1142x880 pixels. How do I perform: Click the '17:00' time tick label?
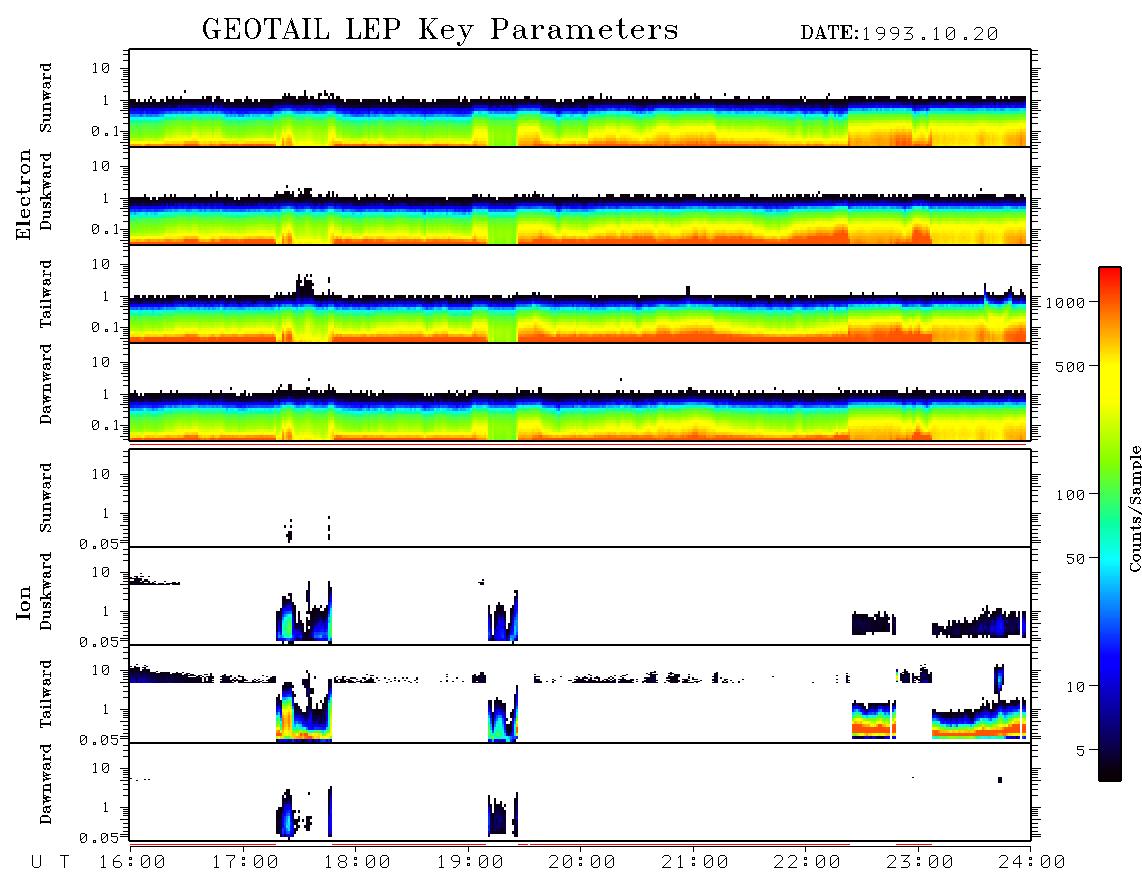coord(245,862)
